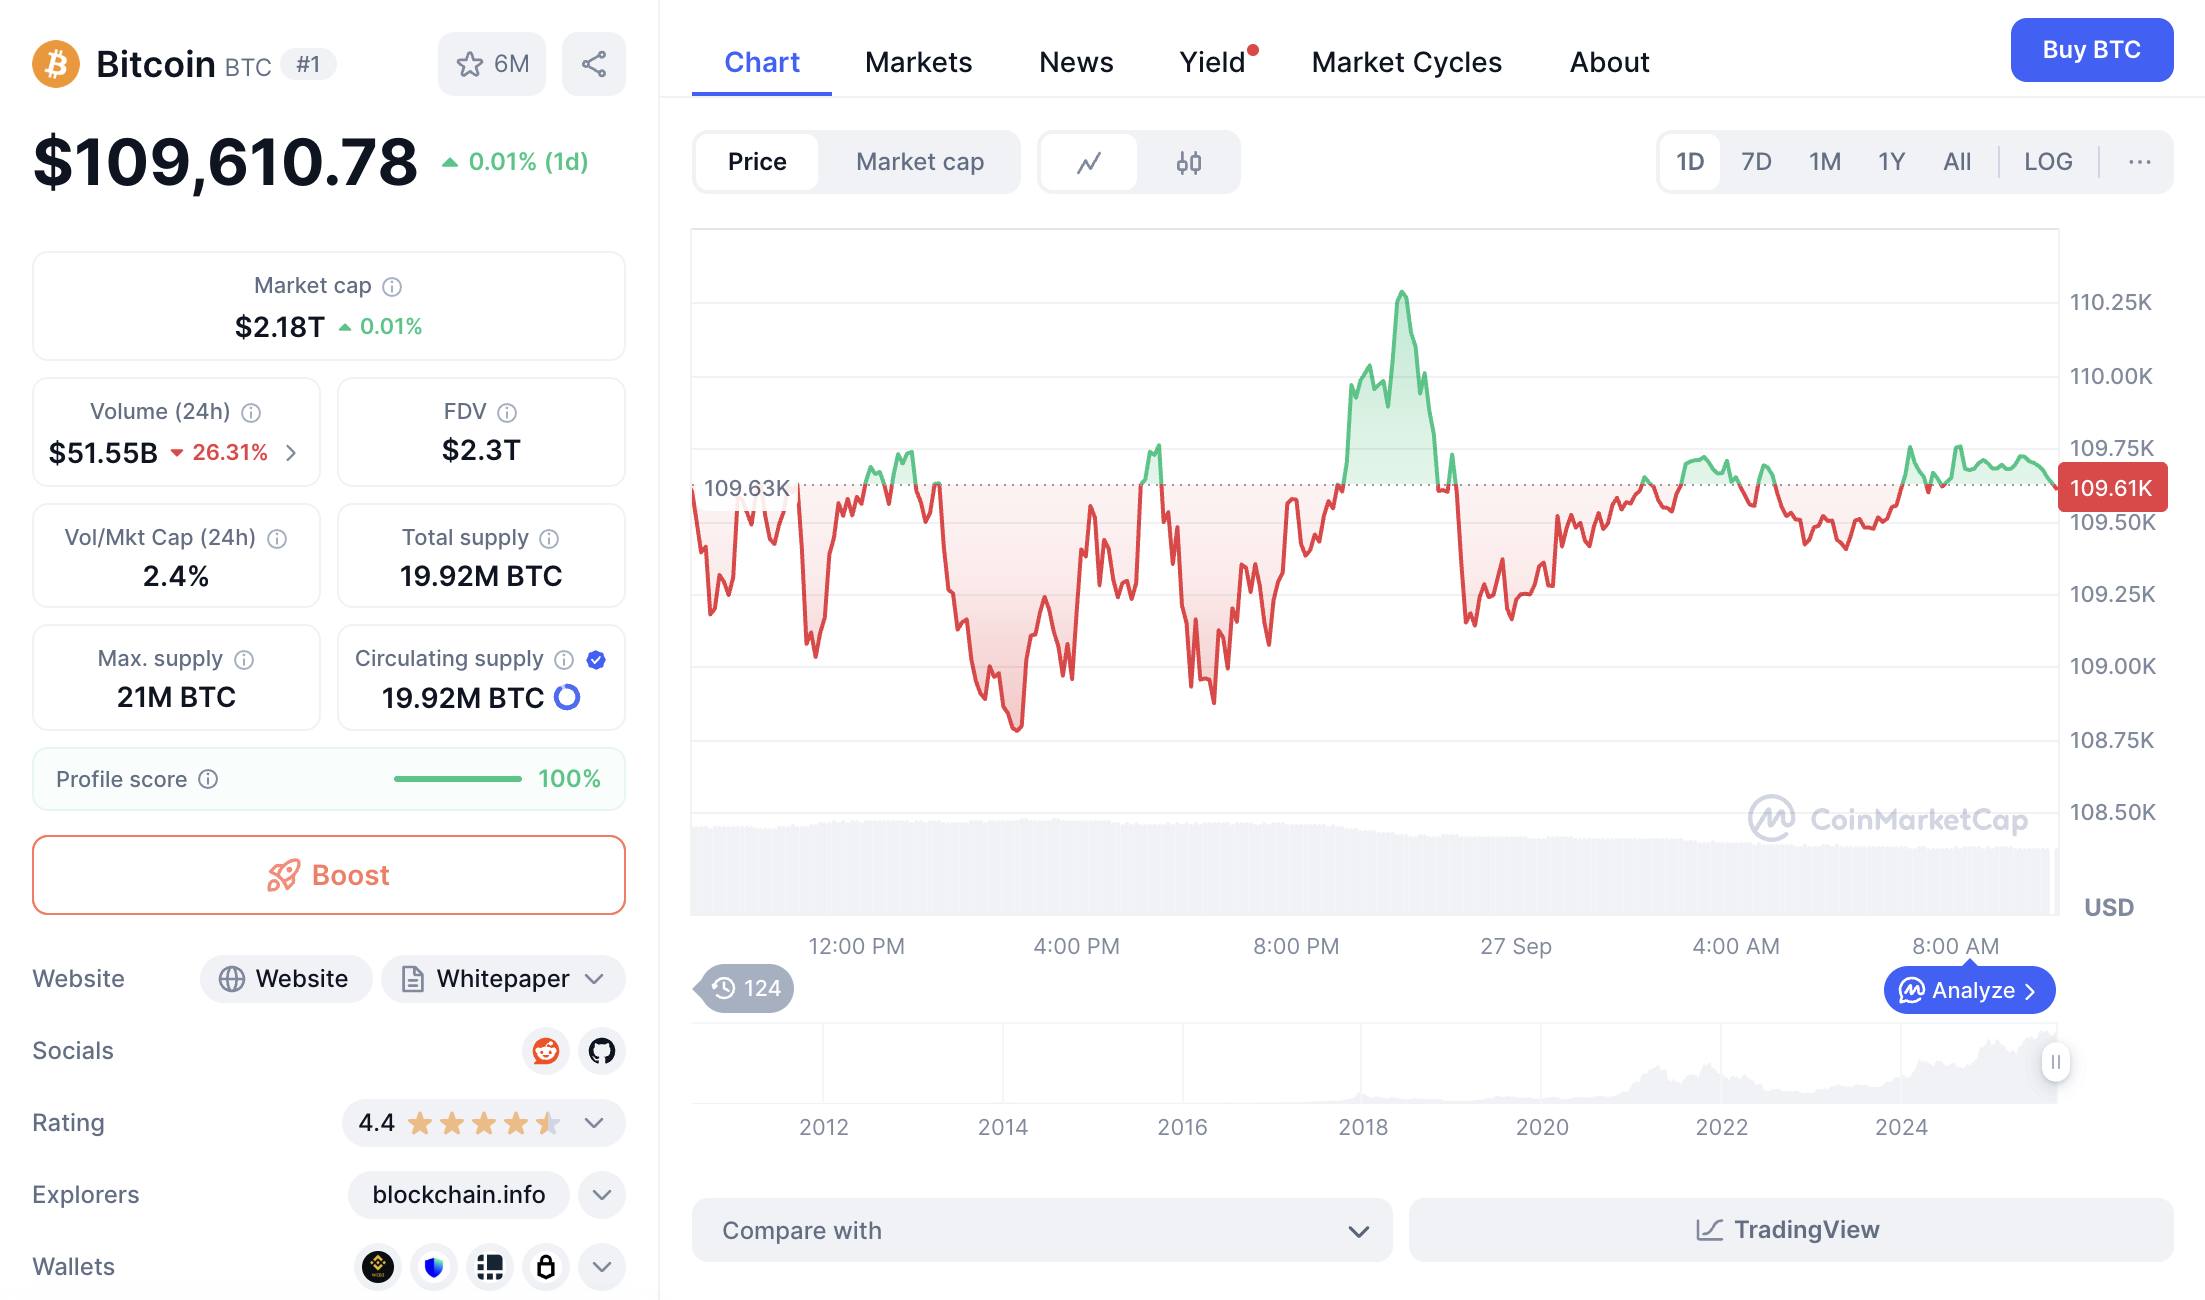This screenshot has height=1300, width=2205.
Task: Click the timeline range slider handle
Action: pyautogui.click(x=2055, y=1062)
